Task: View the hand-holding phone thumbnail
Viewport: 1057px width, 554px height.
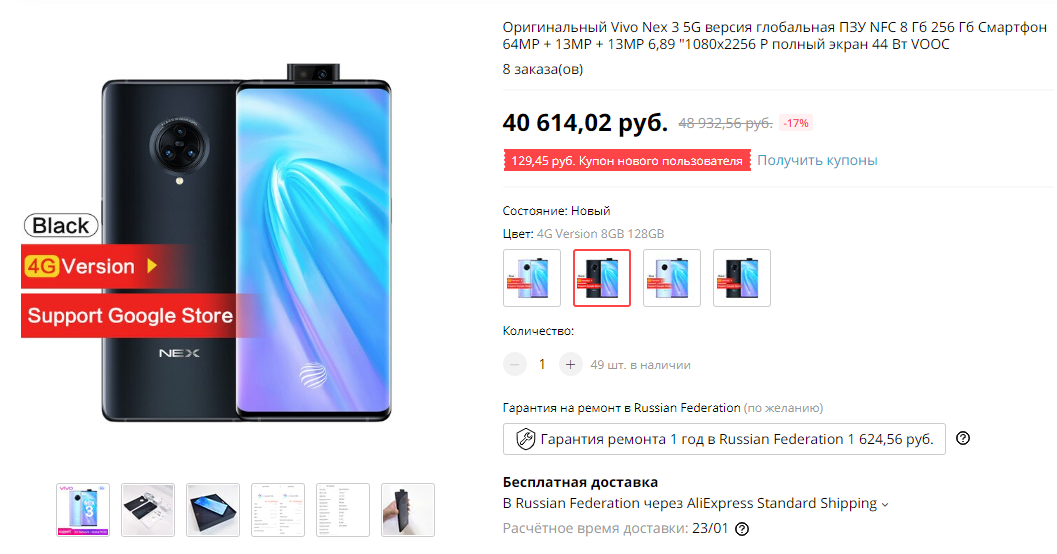Action: [408, 510]
